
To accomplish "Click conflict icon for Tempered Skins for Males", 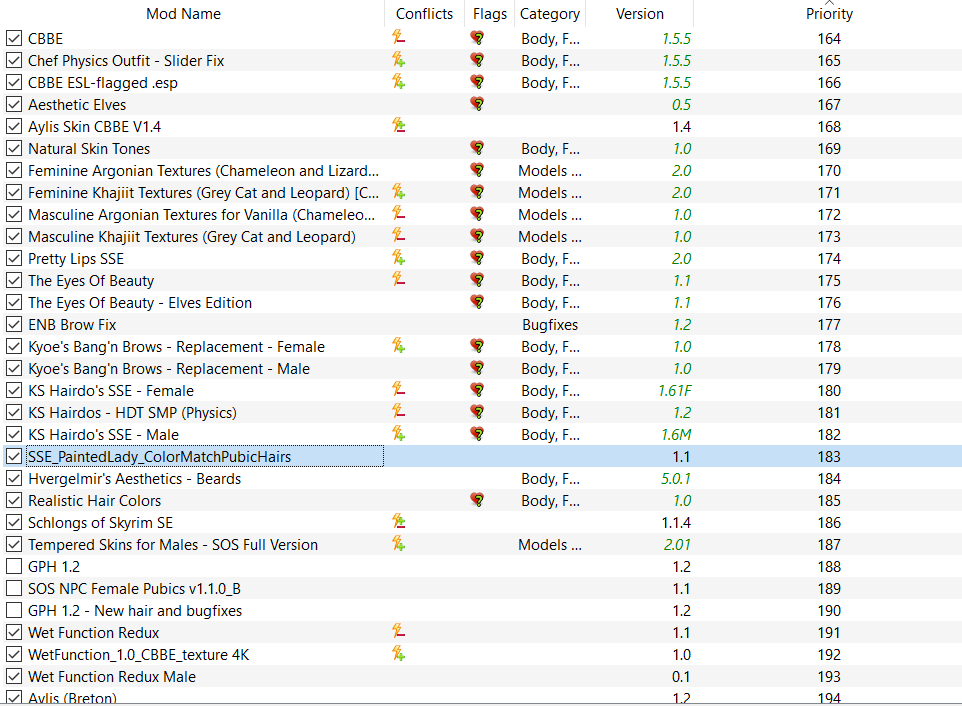I will coord(398,544).
